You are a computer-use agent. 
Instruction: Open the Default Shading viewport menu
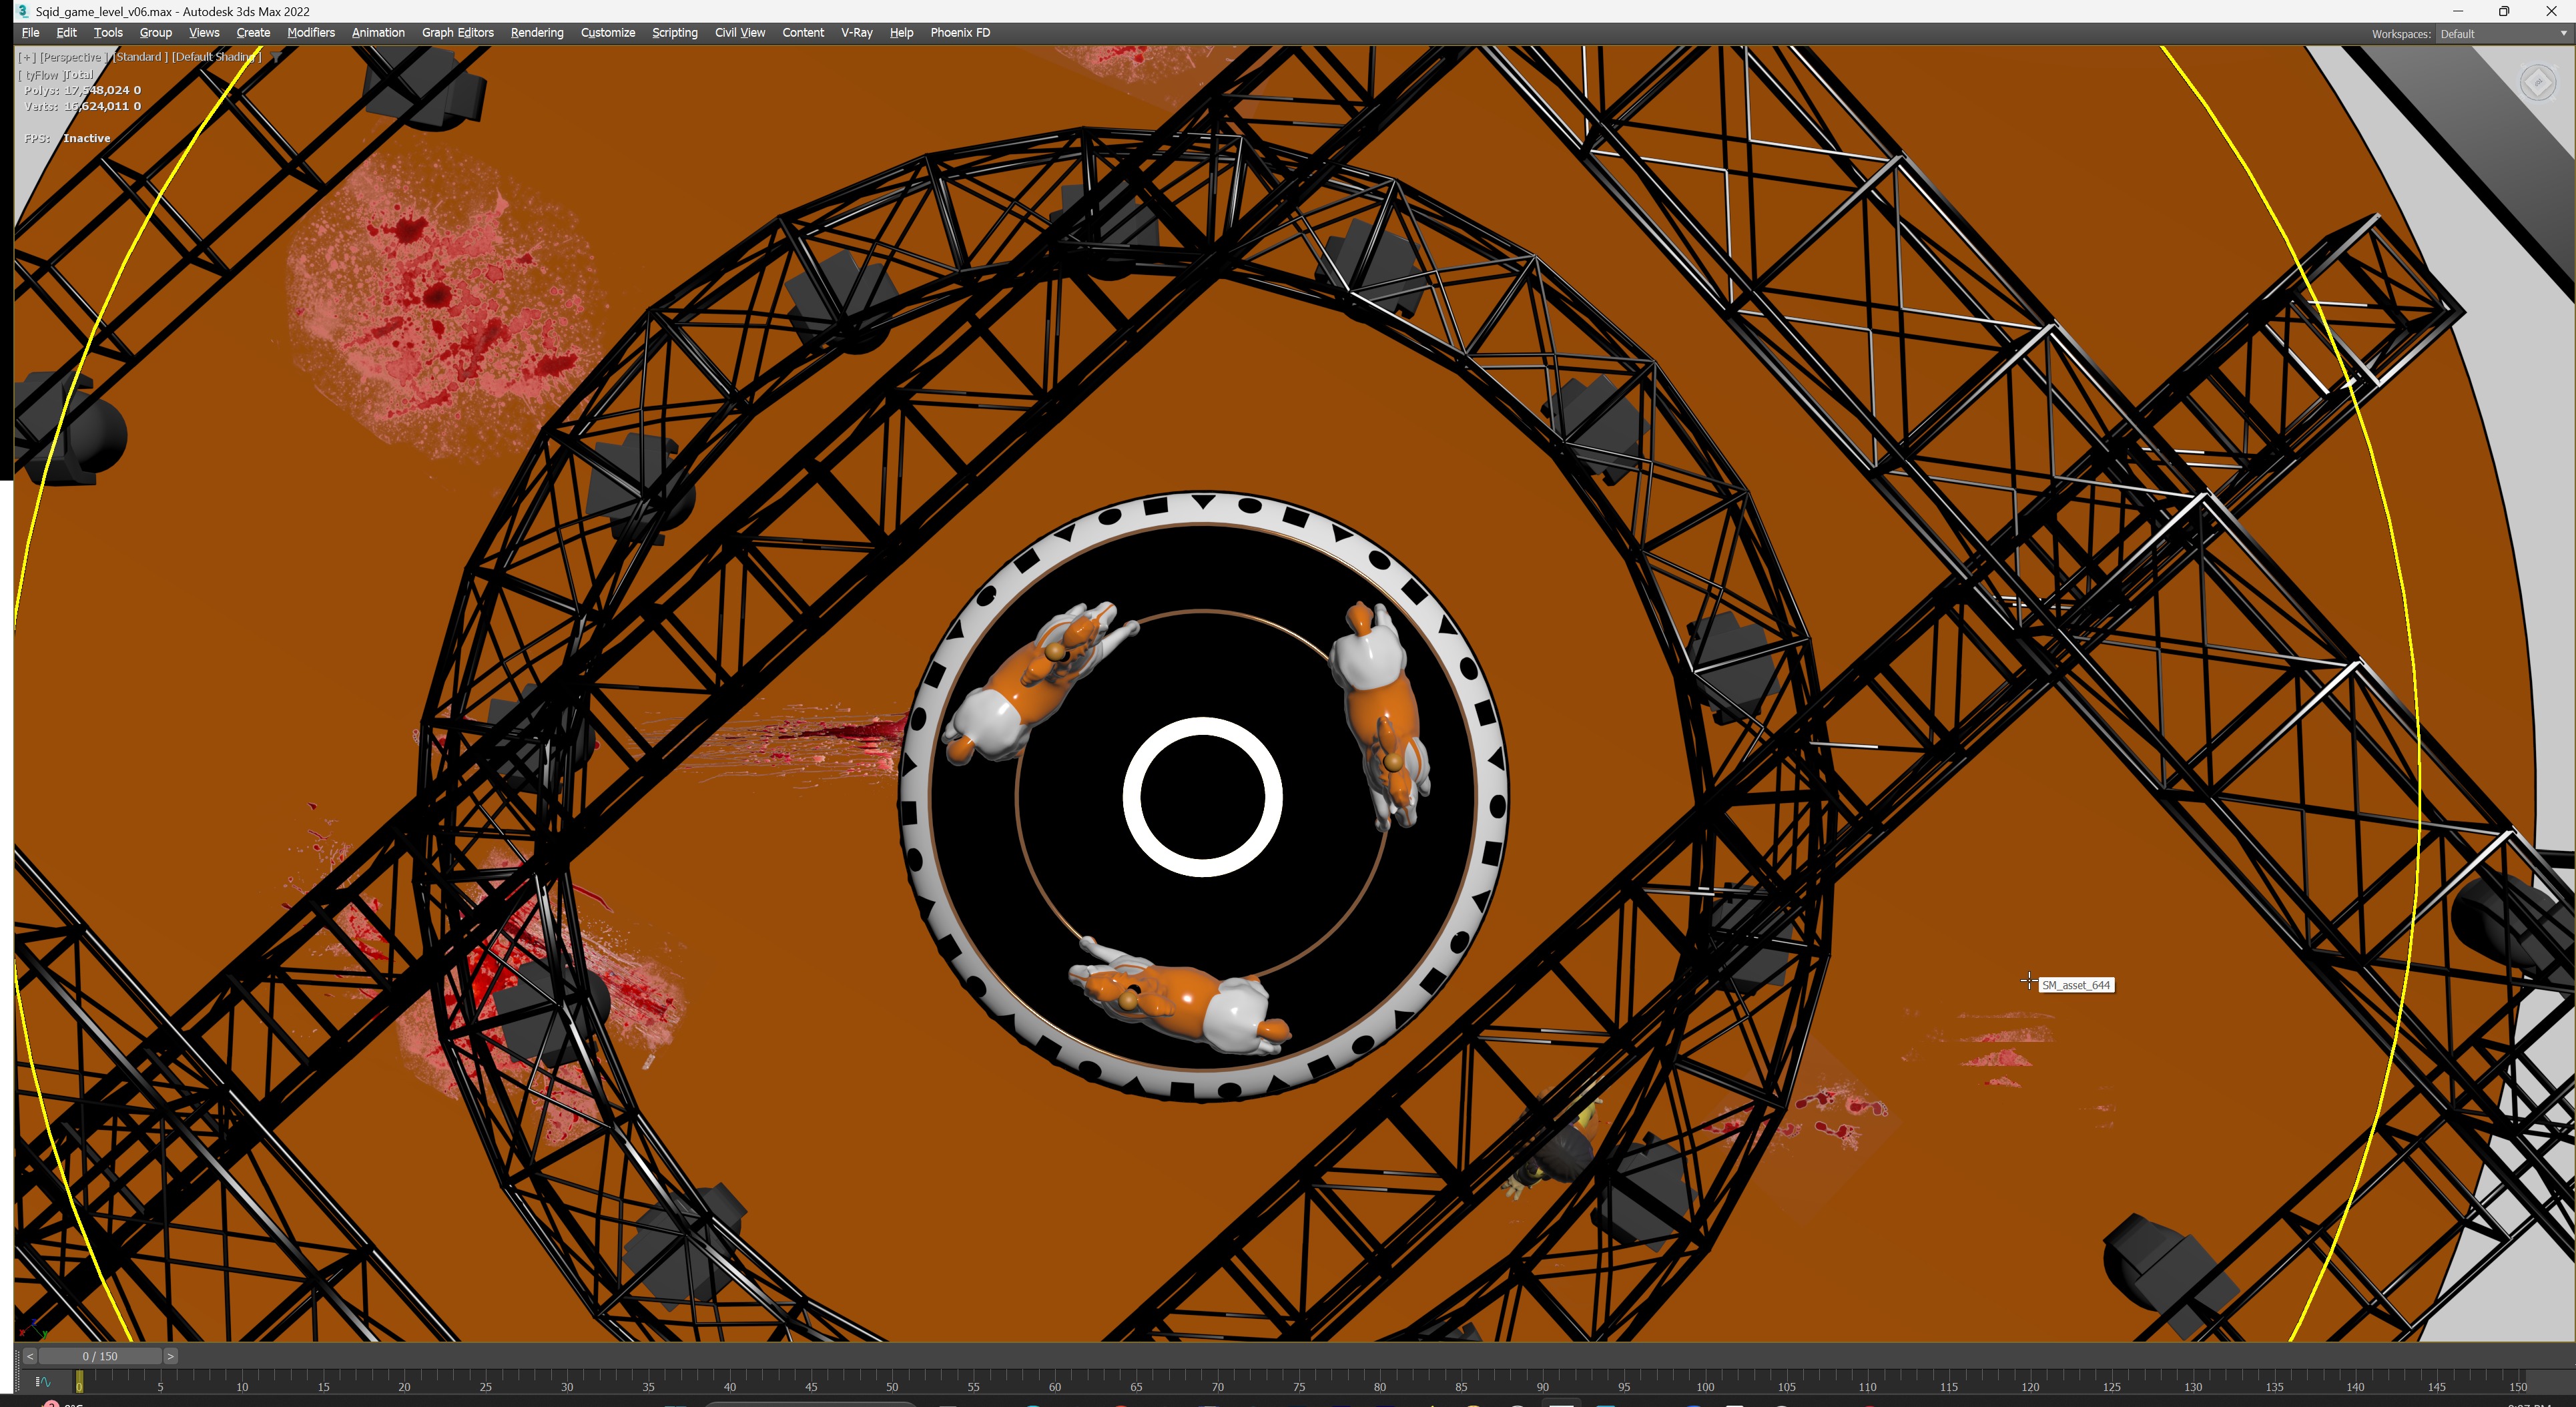(x=216, y=57)
